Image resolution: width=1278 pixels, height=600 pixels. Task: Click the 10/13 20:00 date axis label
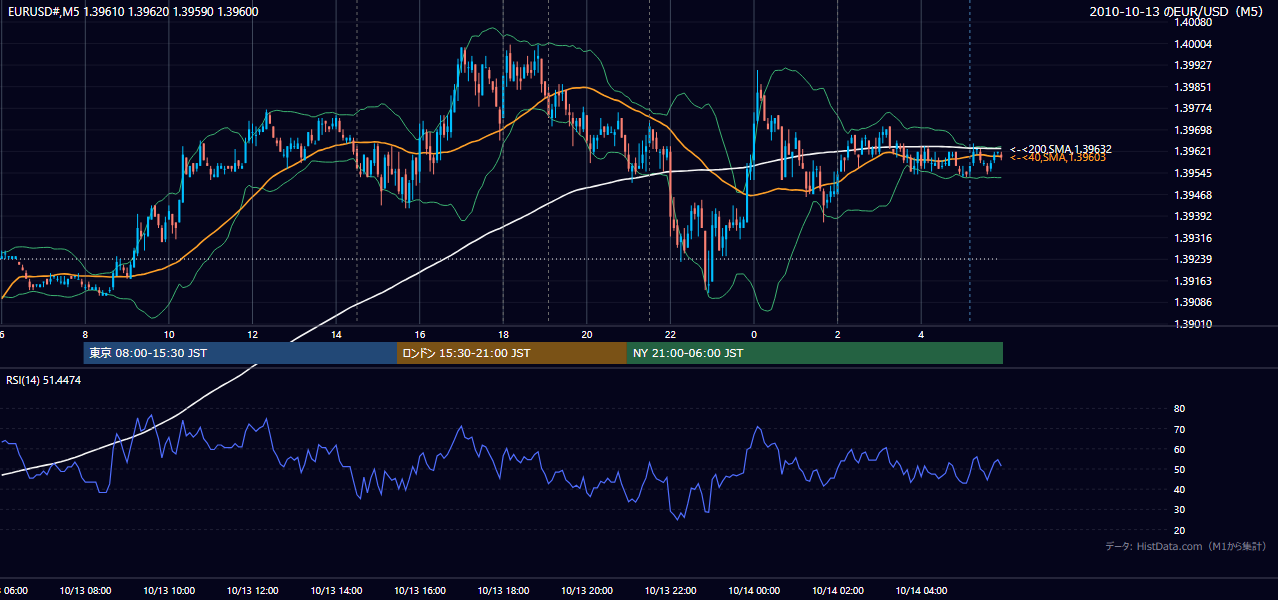tap(586, 591)
